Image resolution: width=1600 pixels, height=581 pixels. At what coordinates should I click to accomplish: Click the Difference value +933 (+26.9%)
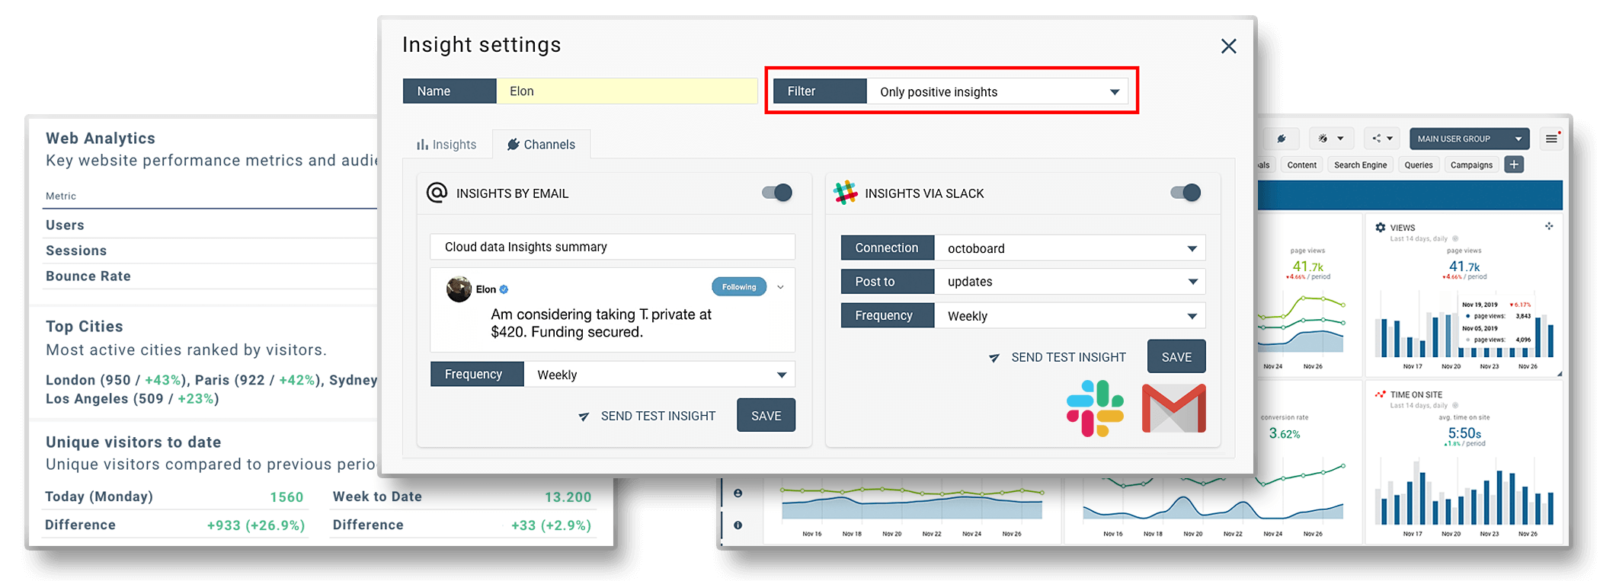tap(256, 525)
